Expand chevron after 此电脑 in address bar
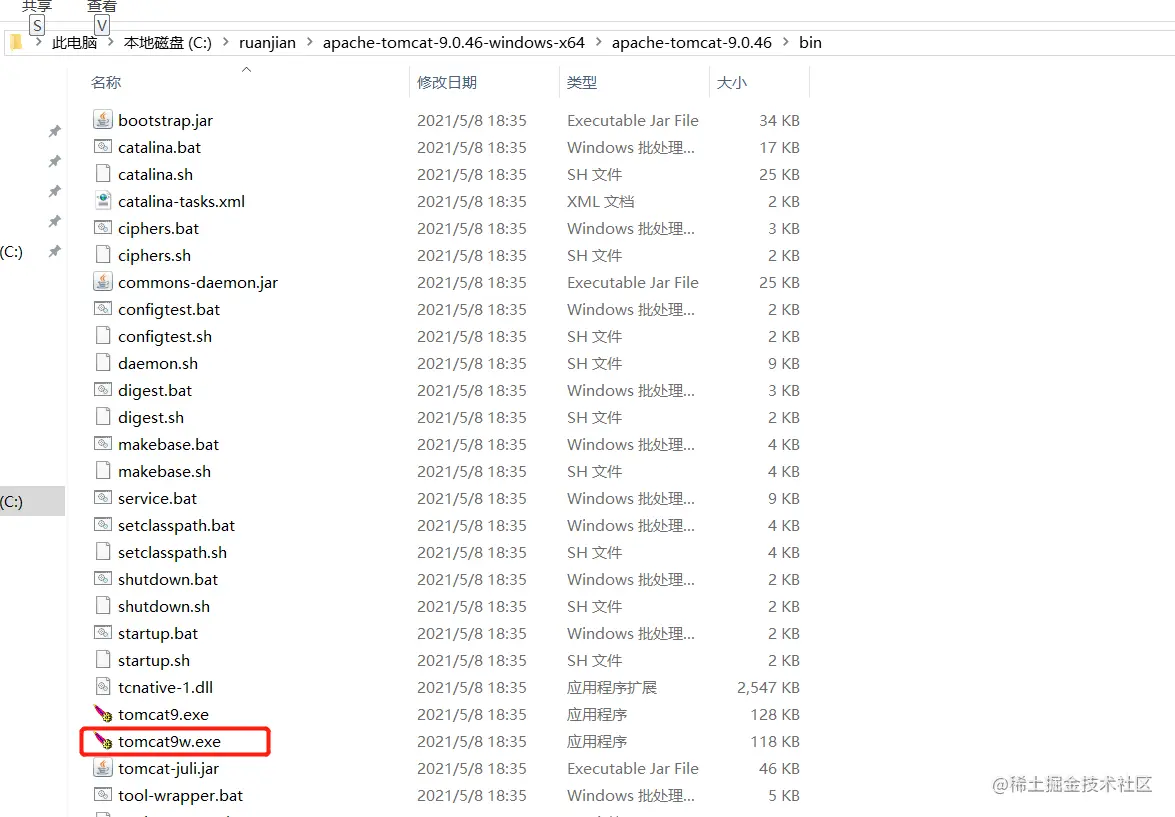This screenshot has height=817, width=1175. (x=110, y=42)
